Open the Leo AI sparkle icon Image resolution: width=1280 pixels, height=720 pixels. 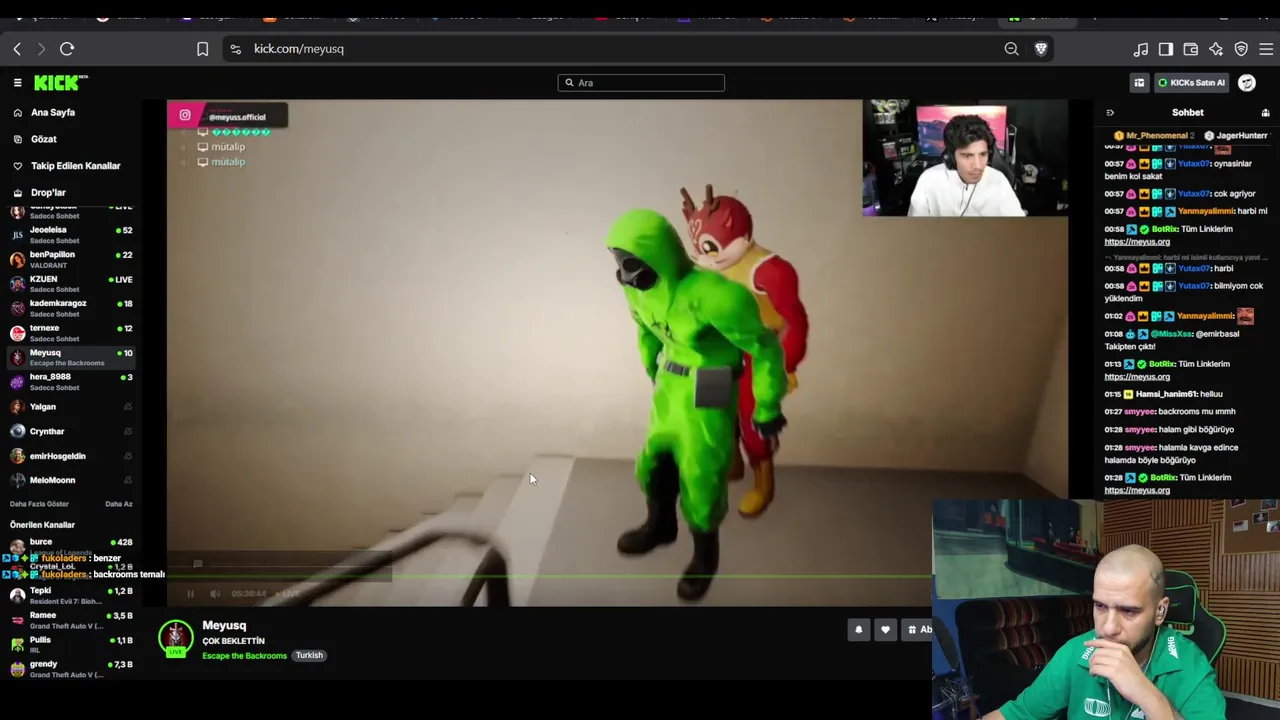tap(1216, 49)
